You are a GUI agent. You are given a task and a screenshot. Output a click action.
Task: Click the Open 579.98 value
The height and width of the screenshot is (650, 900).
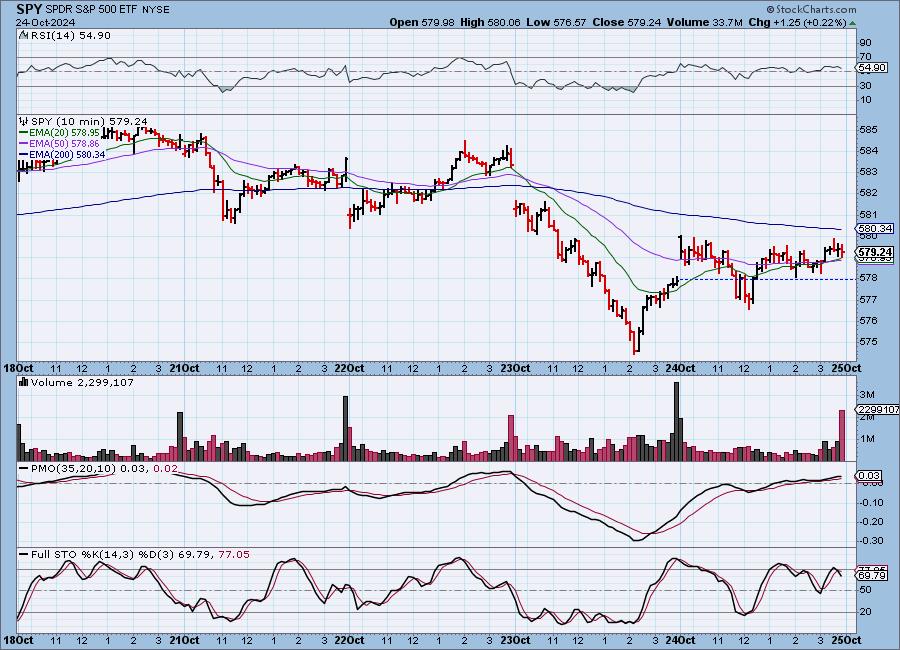click(422, 22)
